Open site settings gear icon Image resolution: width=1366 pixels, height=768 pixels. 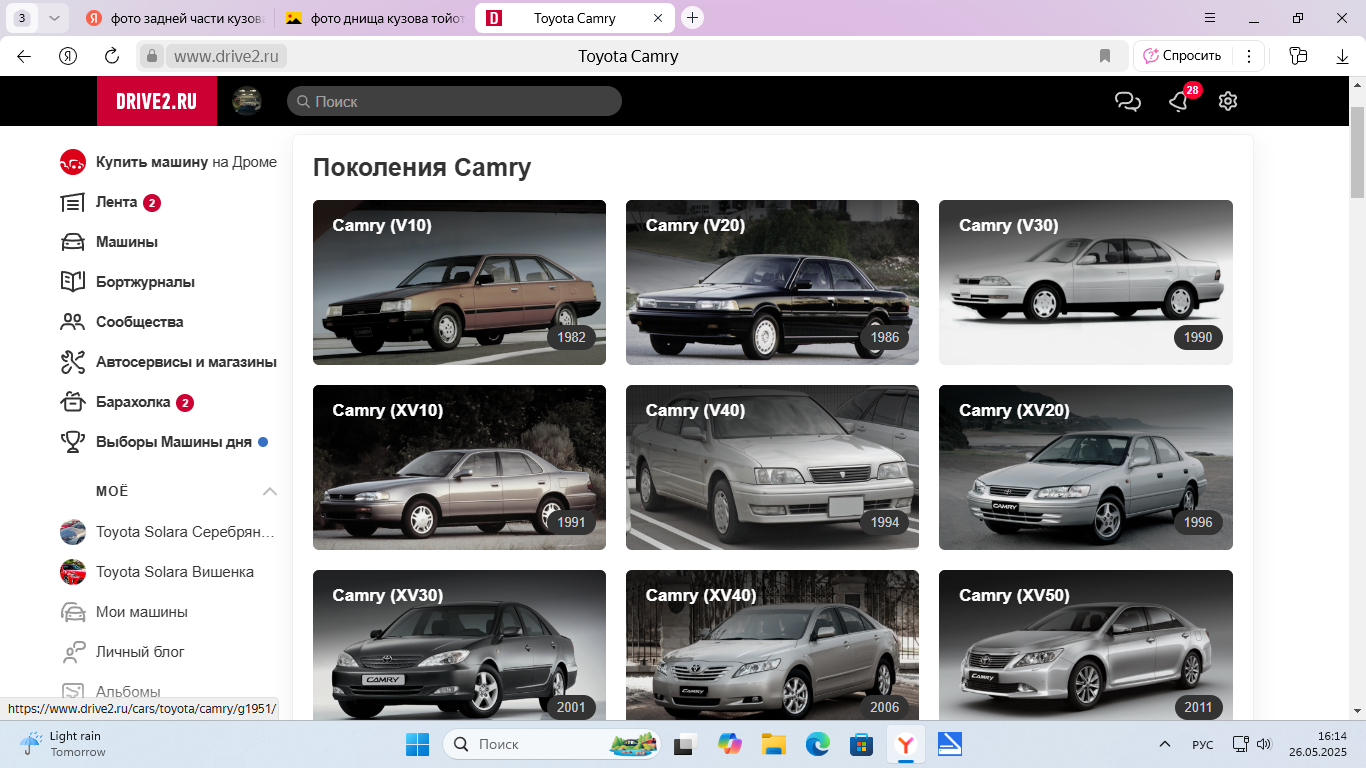click(x=1228, y=101)
